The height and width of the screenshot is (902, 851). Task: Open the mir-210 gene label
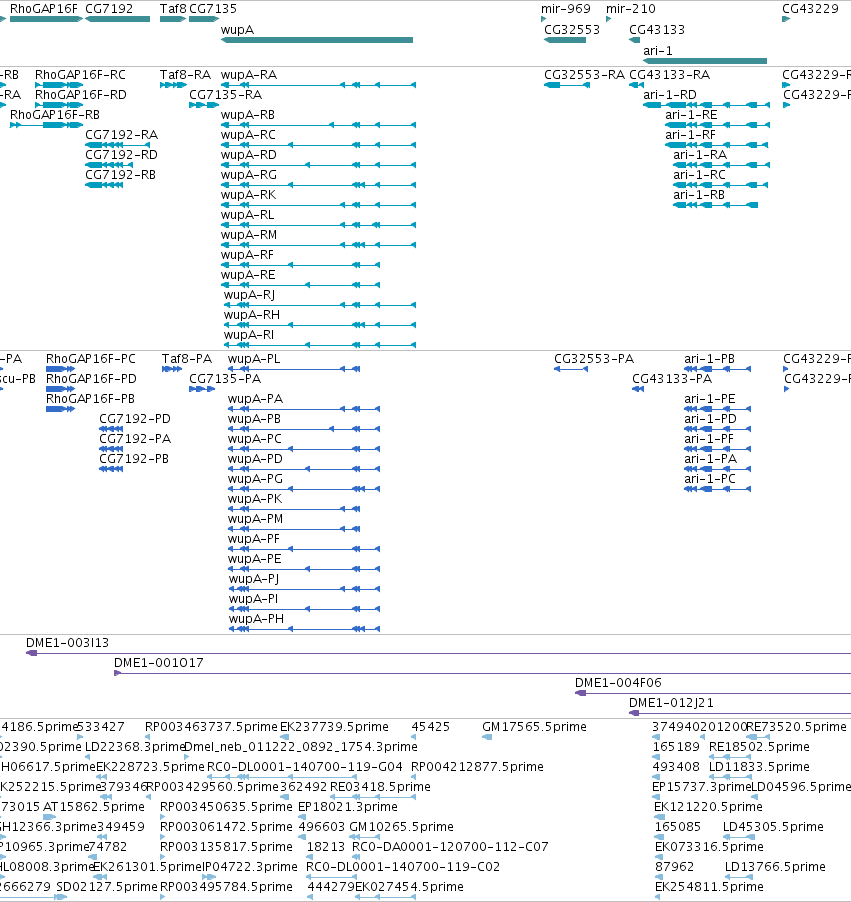click(631, 9)
